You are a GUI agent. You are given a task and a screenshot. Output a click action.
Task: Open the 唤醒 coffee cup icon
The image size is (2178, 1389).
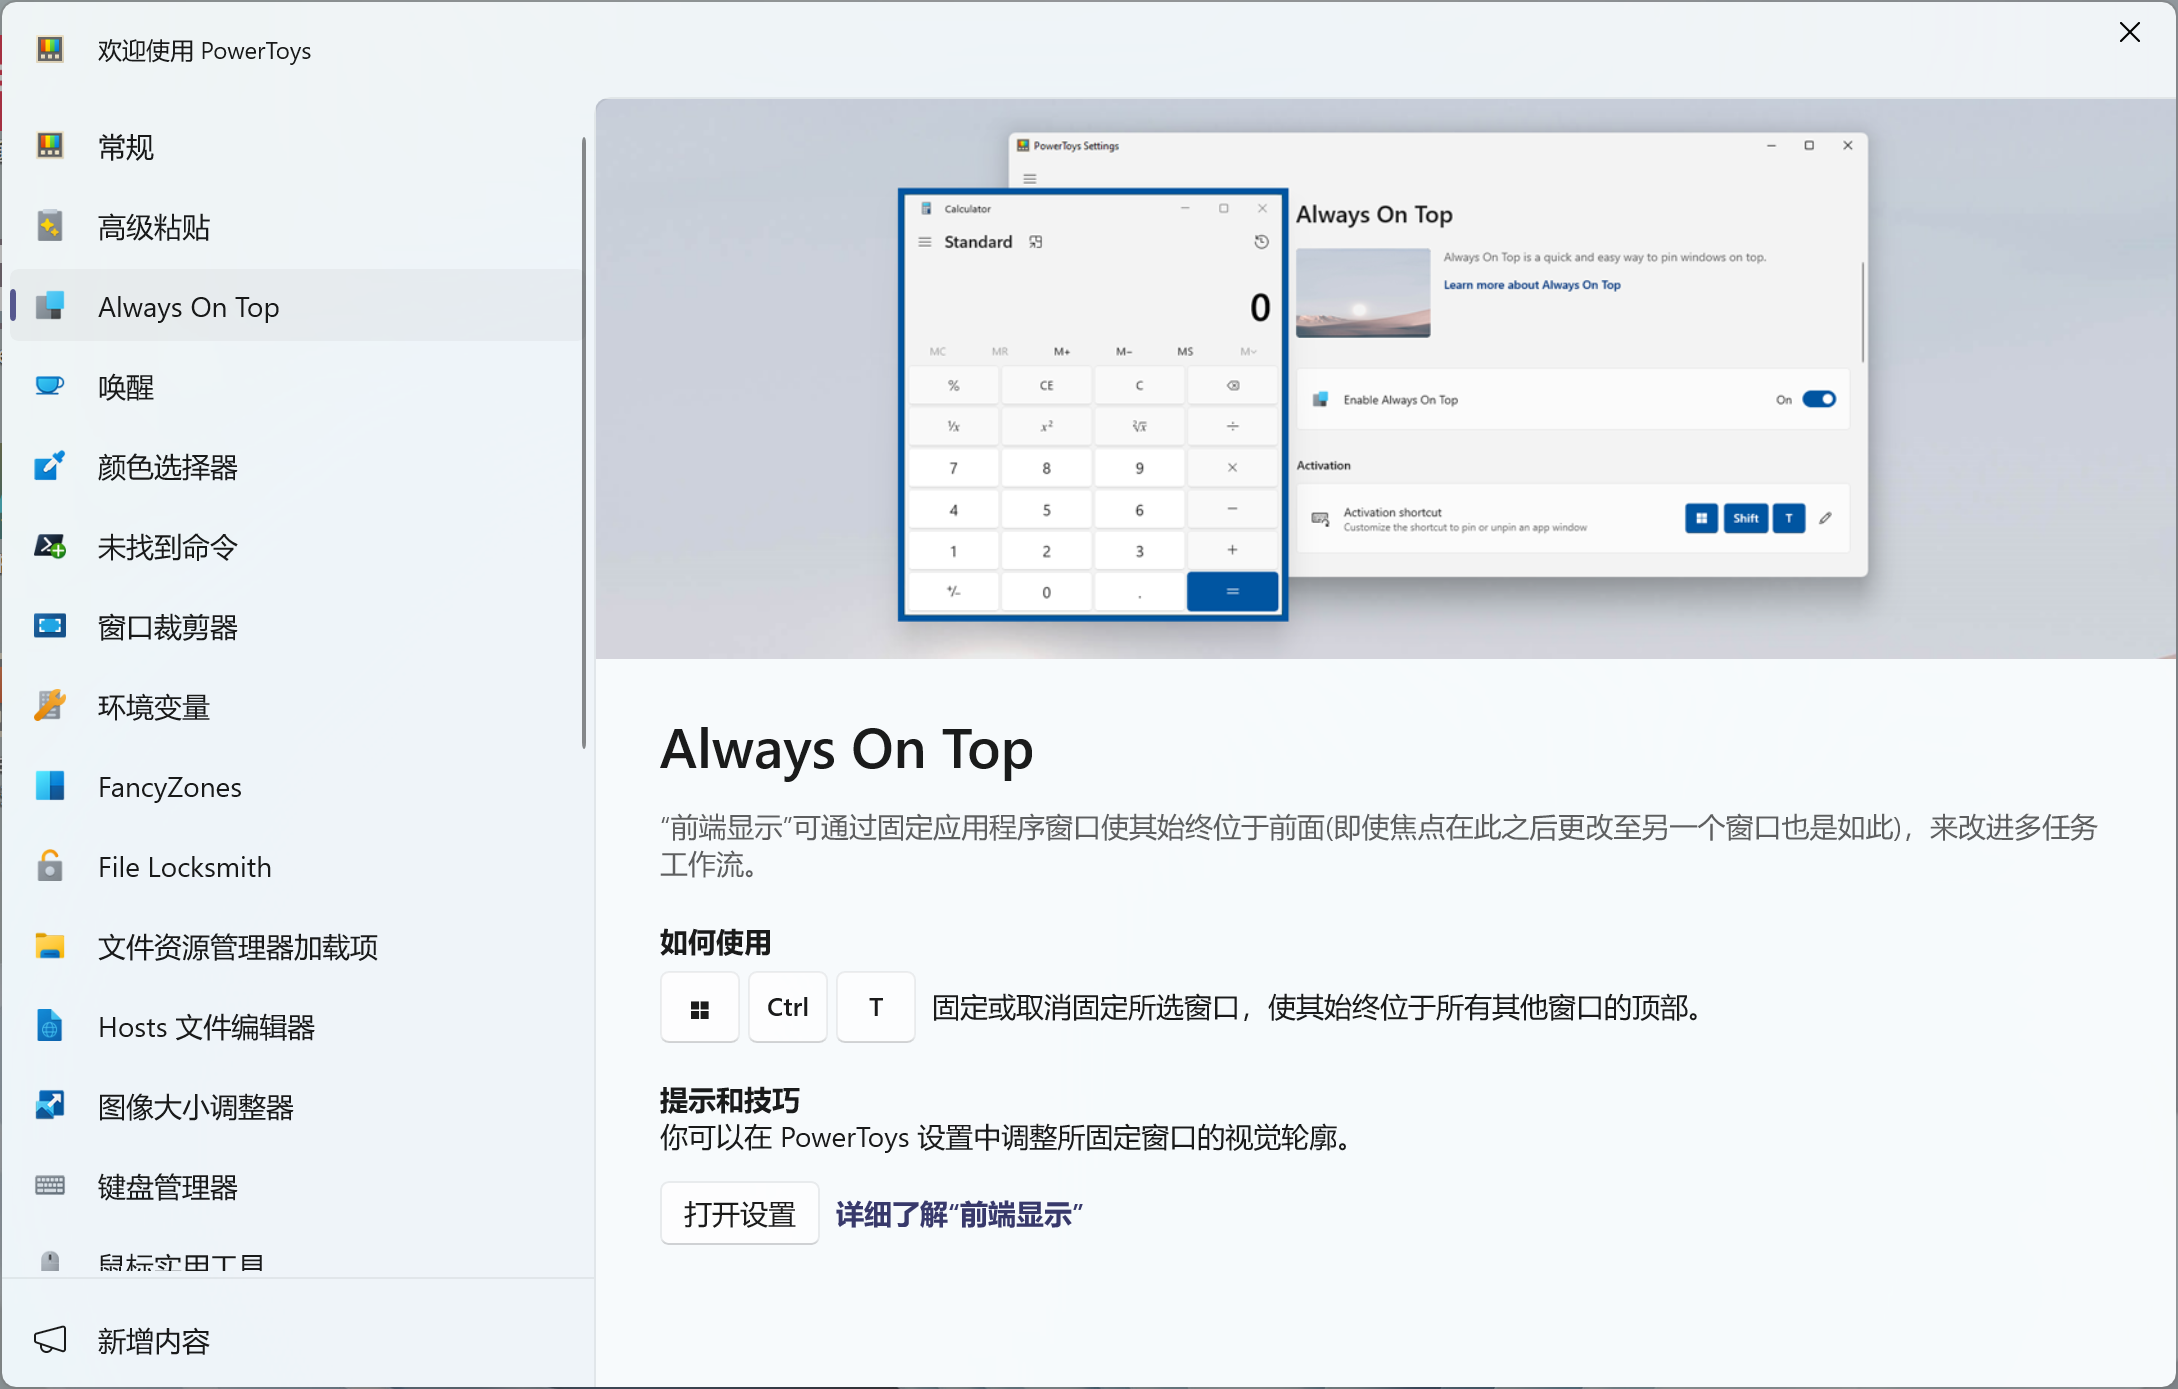[x=50, y=386]
